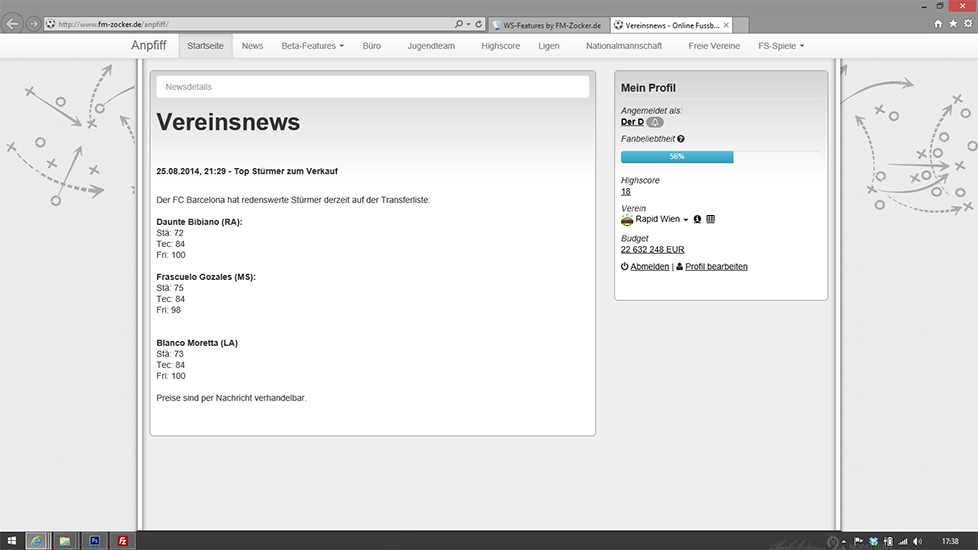978x550 pixels.
Task: Open FileZilla from the taskbar
Action: point(122,540)
